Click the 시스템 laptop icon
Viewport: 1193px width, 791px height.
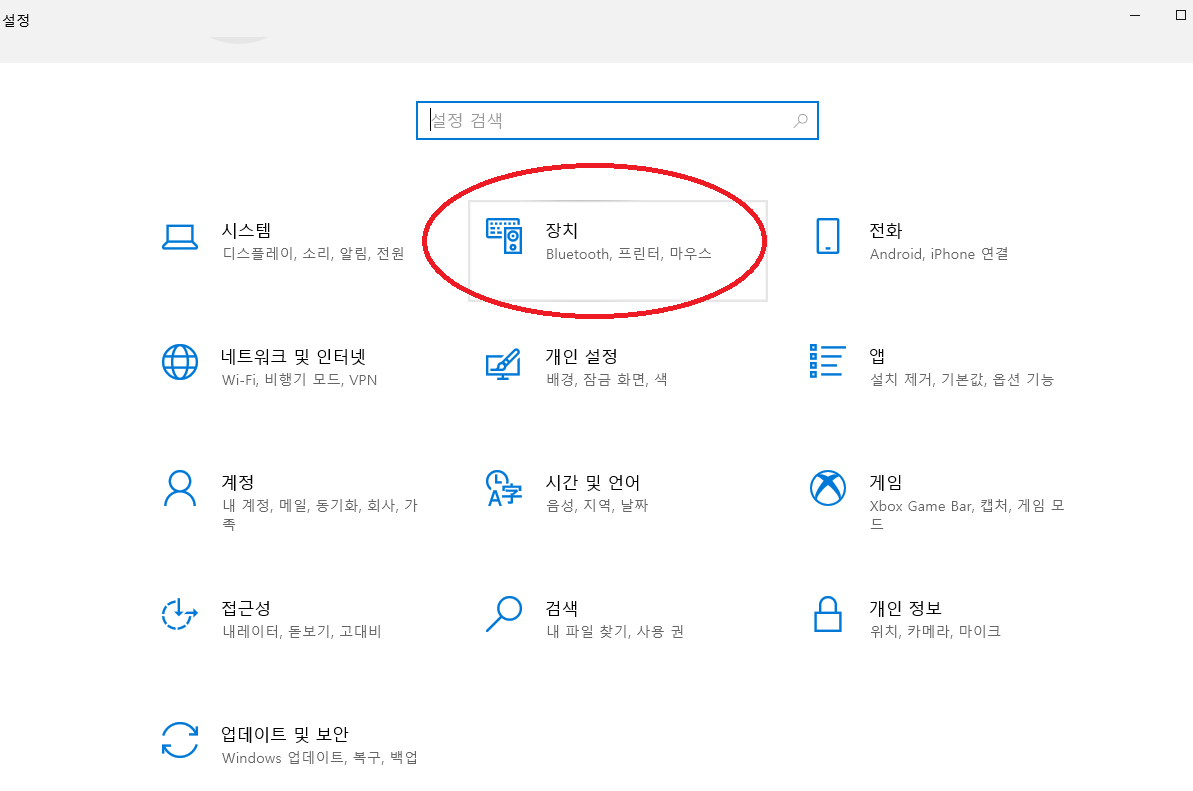pos(180,237)
